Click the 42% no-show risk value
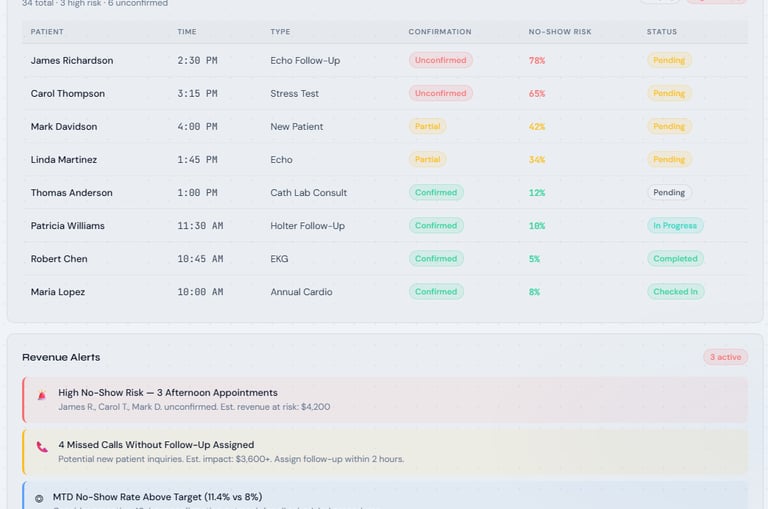768x509 pixels. click(537, 127)
